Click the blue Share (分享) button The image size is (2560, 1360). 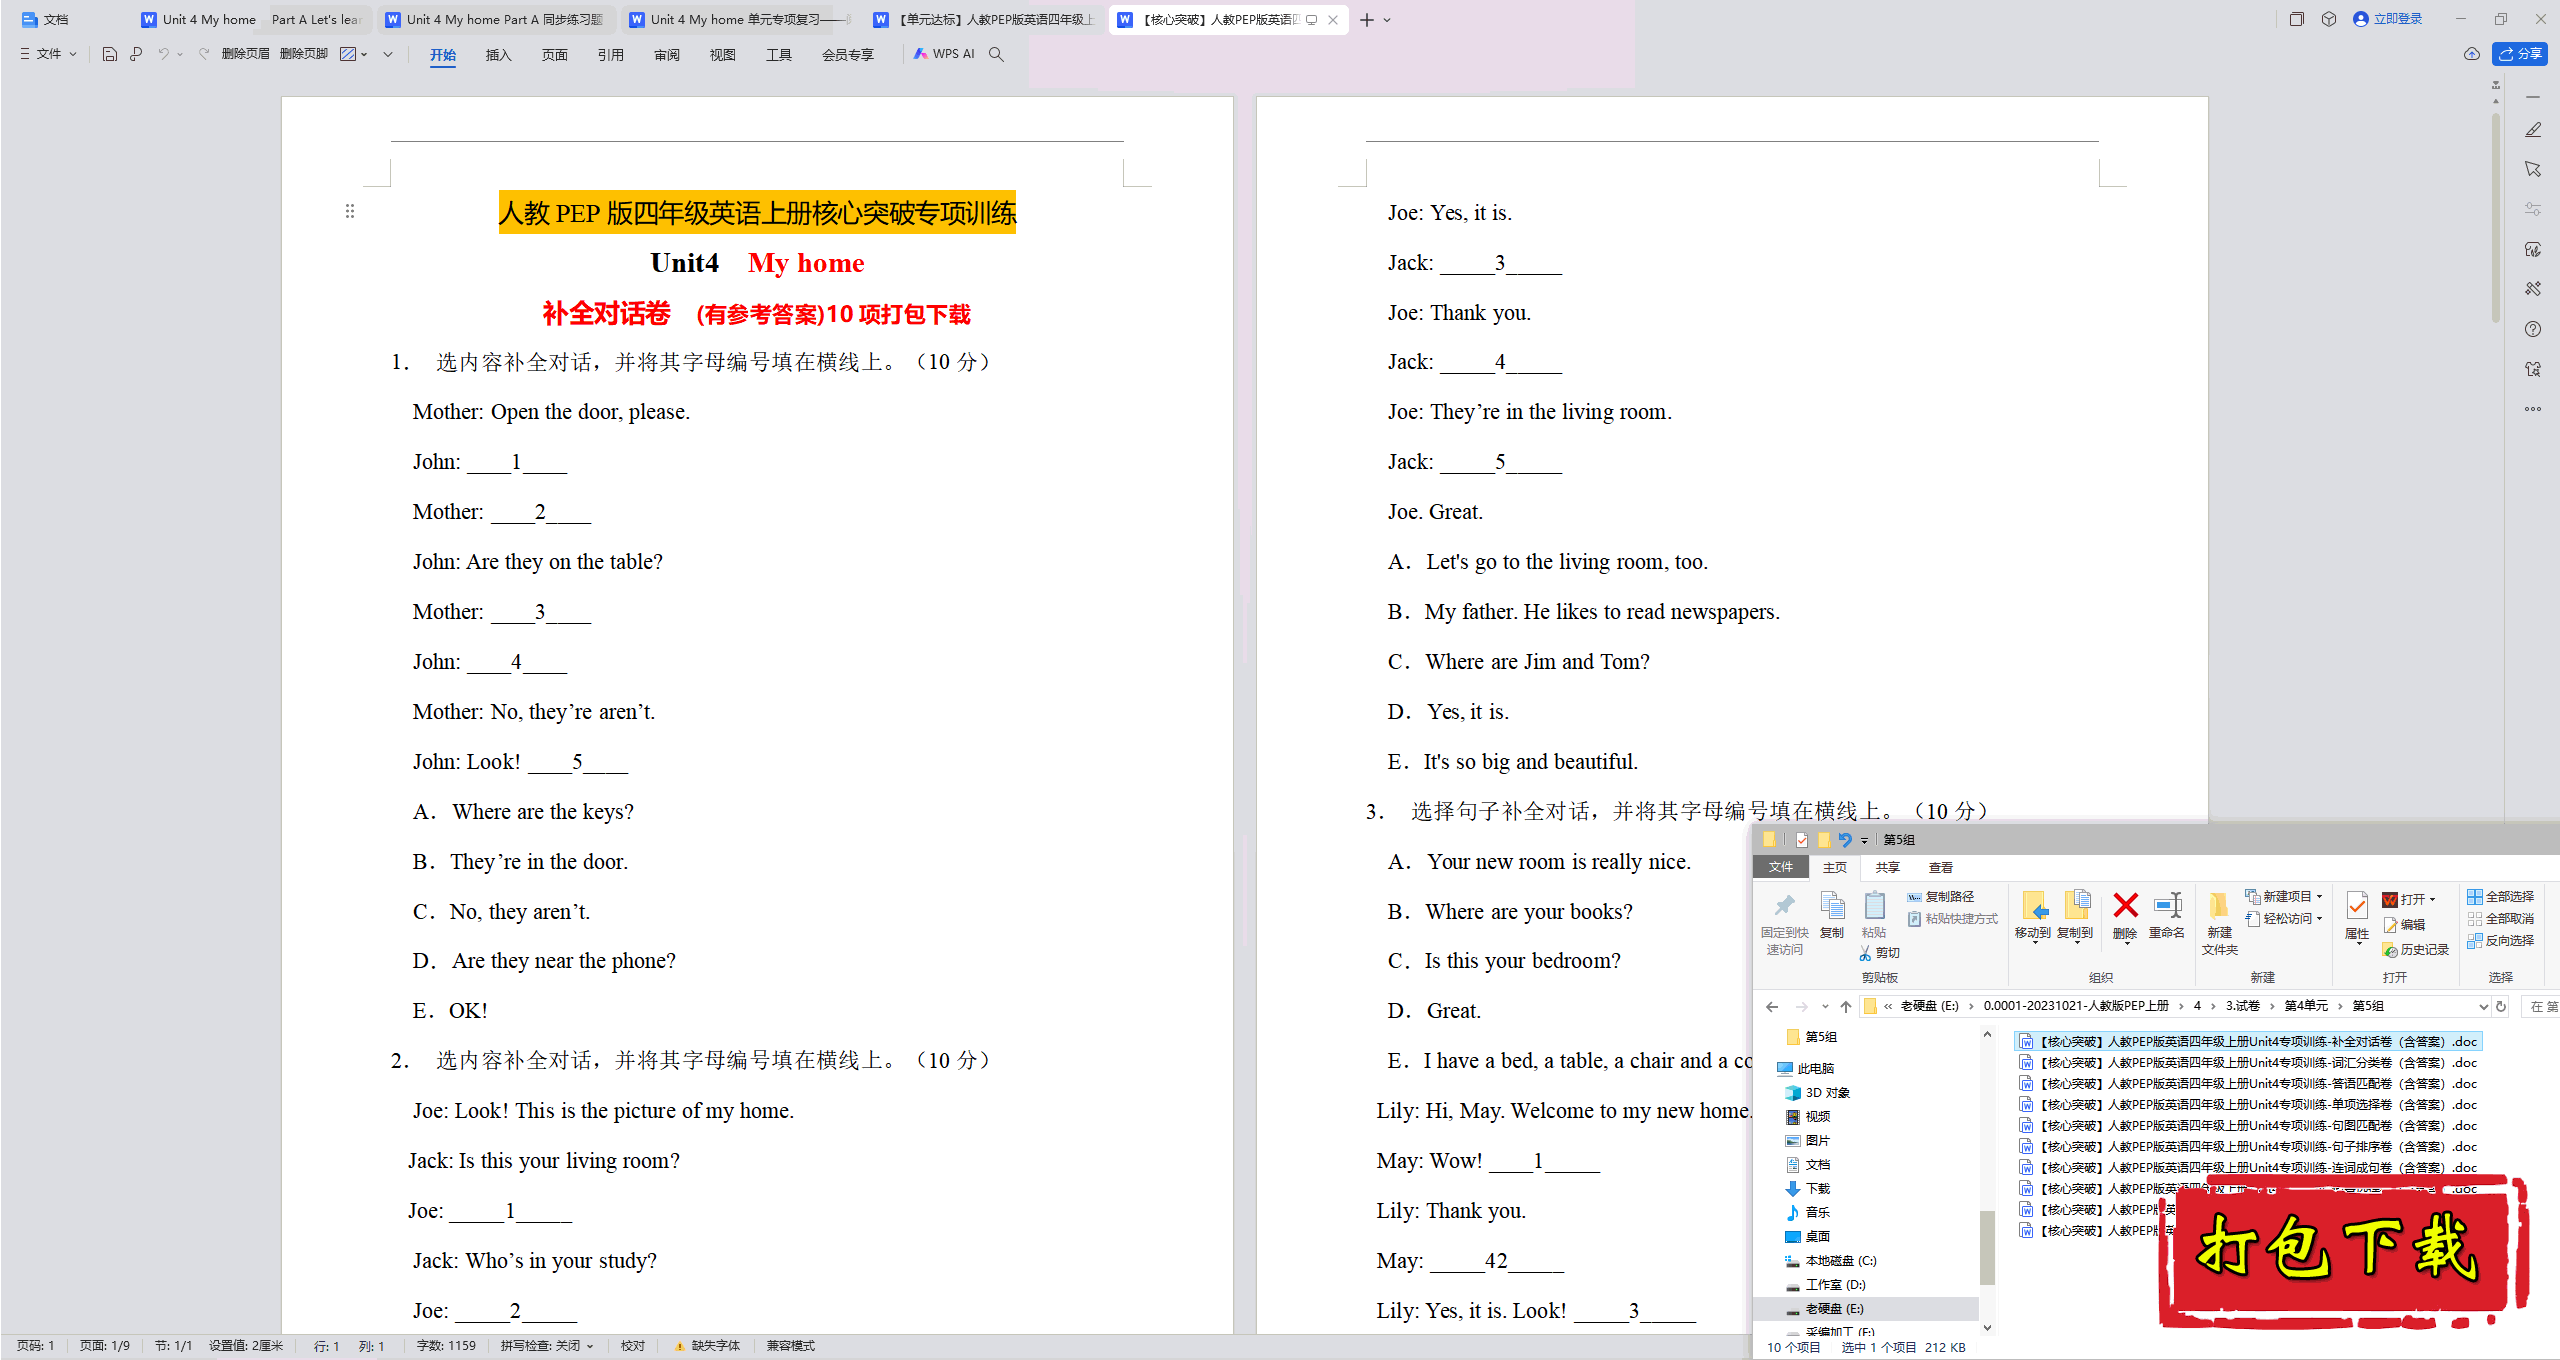tap(2520, 54)
